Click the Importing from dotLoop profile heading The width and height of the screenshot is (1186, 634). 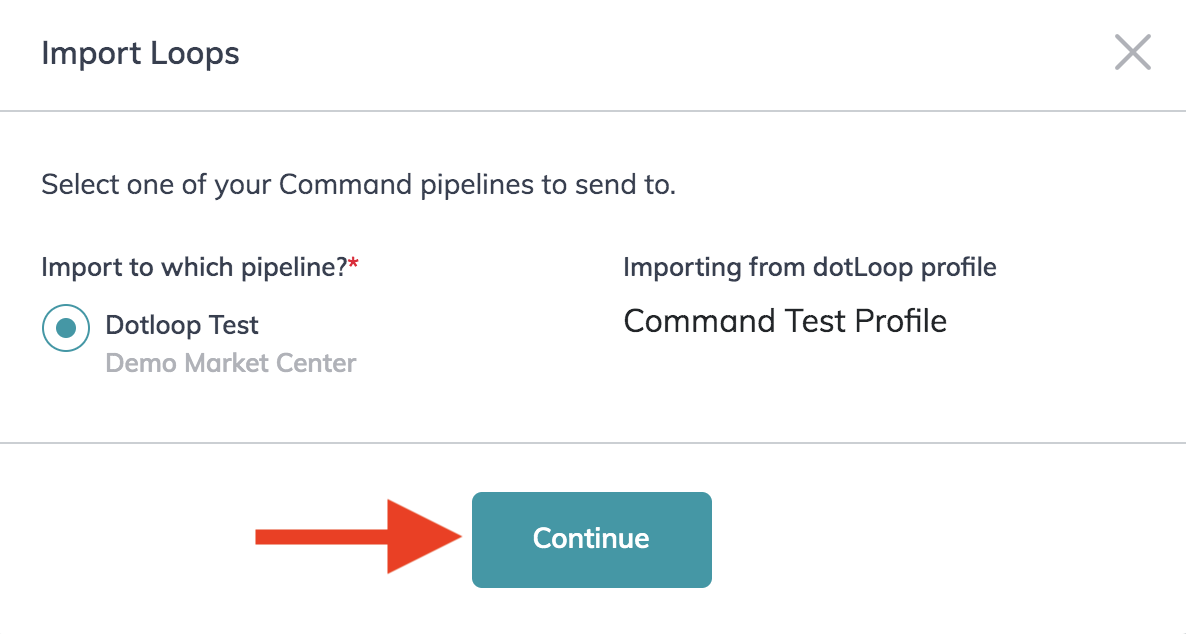[809, 267]
